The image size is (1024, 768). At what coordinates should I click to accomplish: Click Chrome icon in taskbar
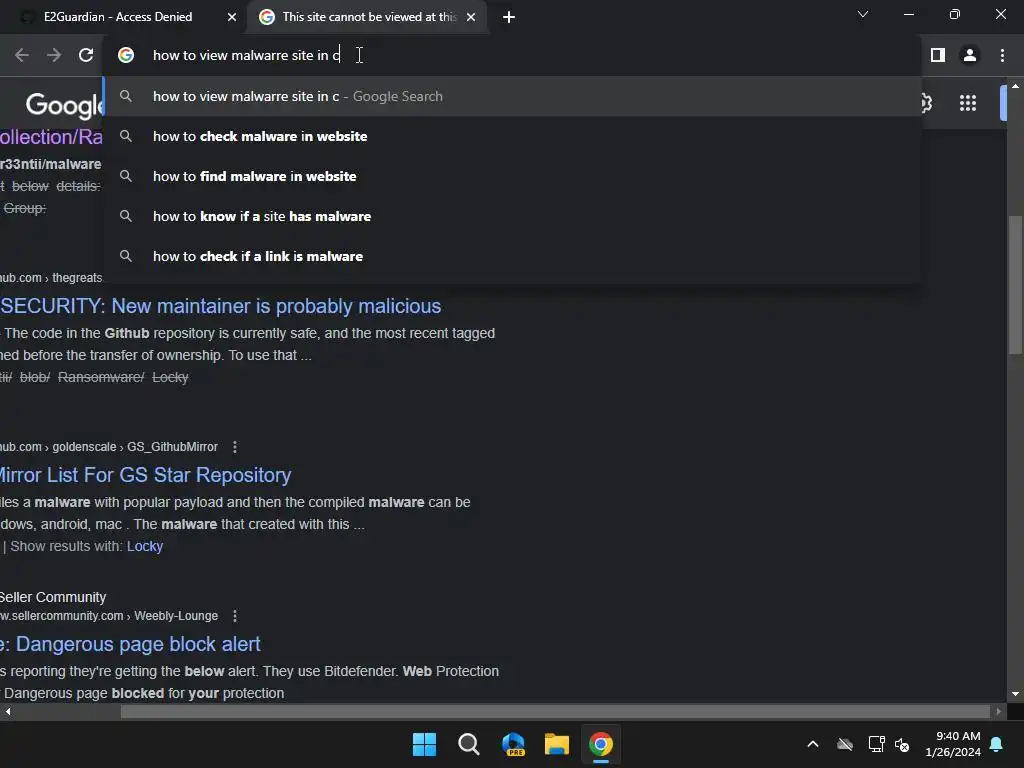pyautogui.click(x=601, y=744)
